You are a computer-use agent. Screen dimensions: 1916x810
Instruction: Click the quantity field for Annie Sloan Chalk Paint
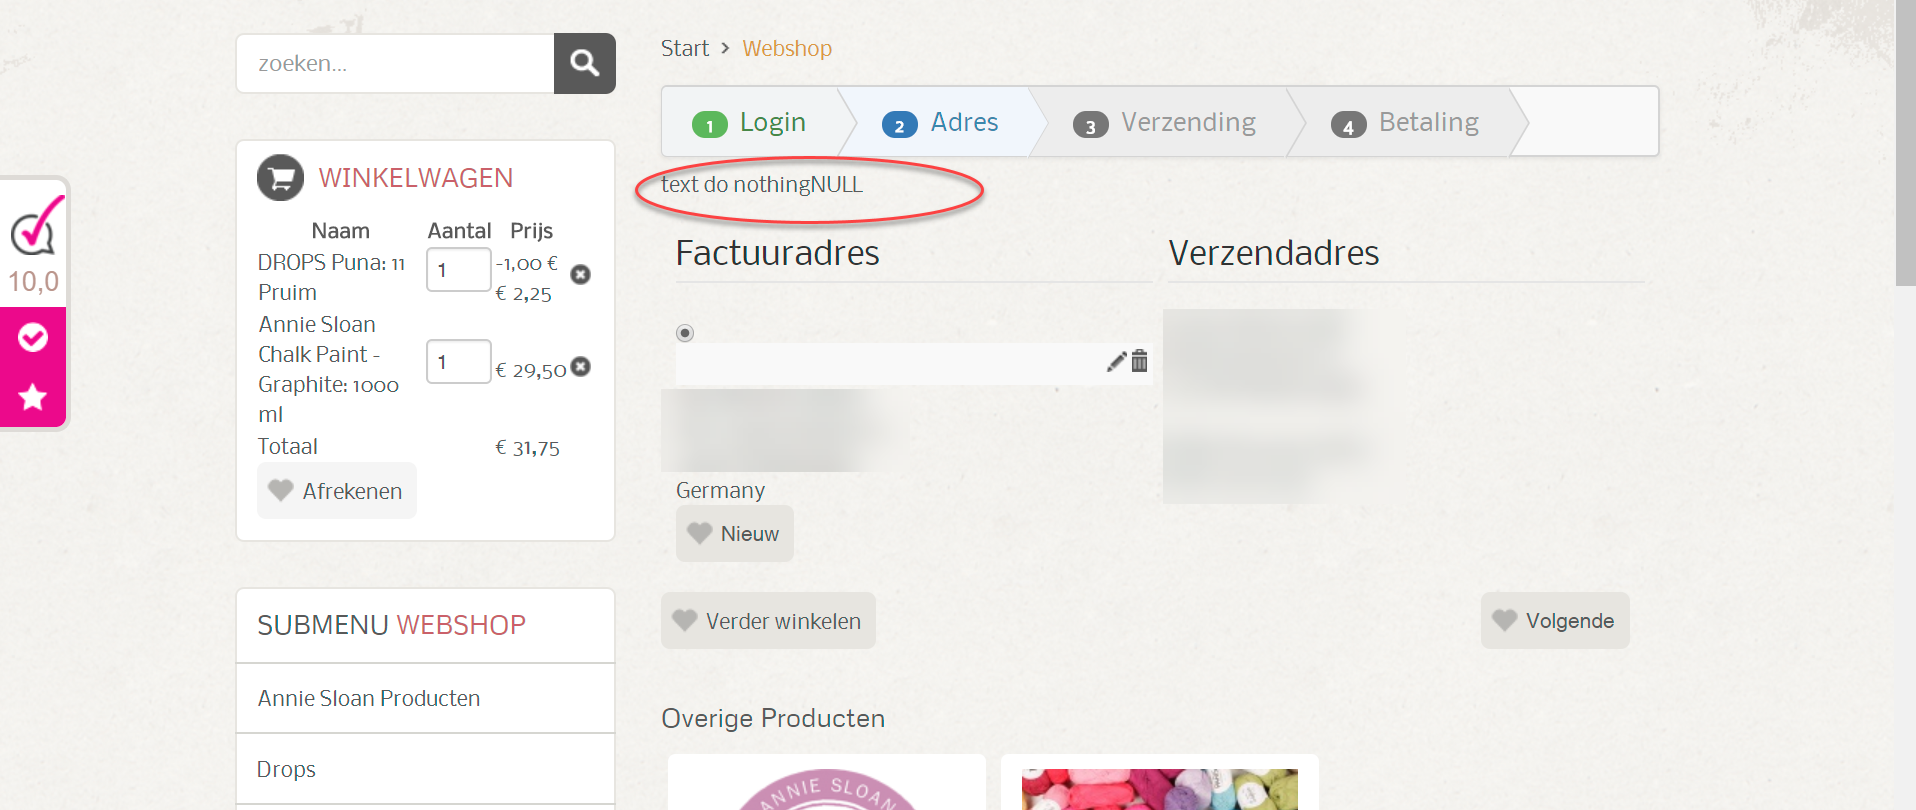458,362
